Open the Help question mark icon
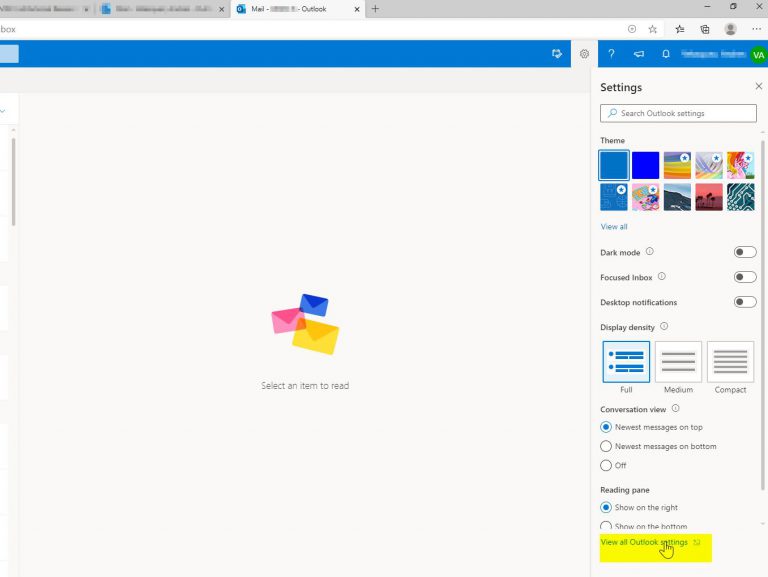This screenshot has height=577, width=768. click(611, 54)
